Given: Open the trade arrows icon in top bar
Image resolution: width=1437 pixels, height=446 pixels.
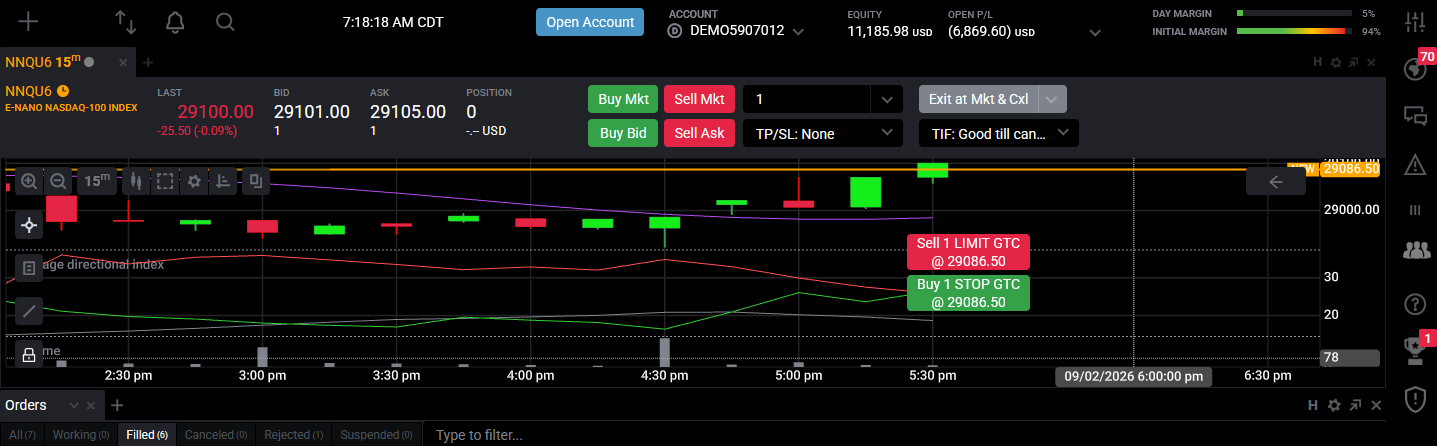Looking at the screenshot, I should click(125, 21).
